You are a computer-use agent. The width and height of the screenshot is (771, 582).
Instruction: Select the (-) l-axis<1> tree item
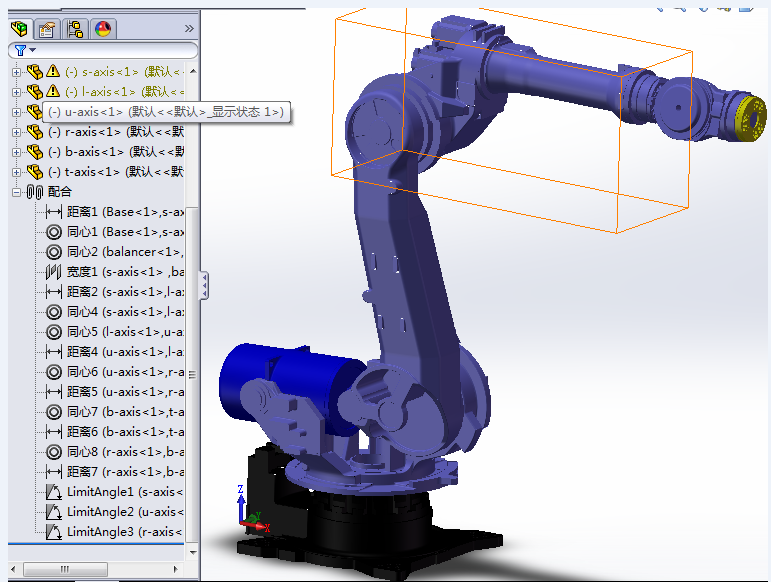124,92
